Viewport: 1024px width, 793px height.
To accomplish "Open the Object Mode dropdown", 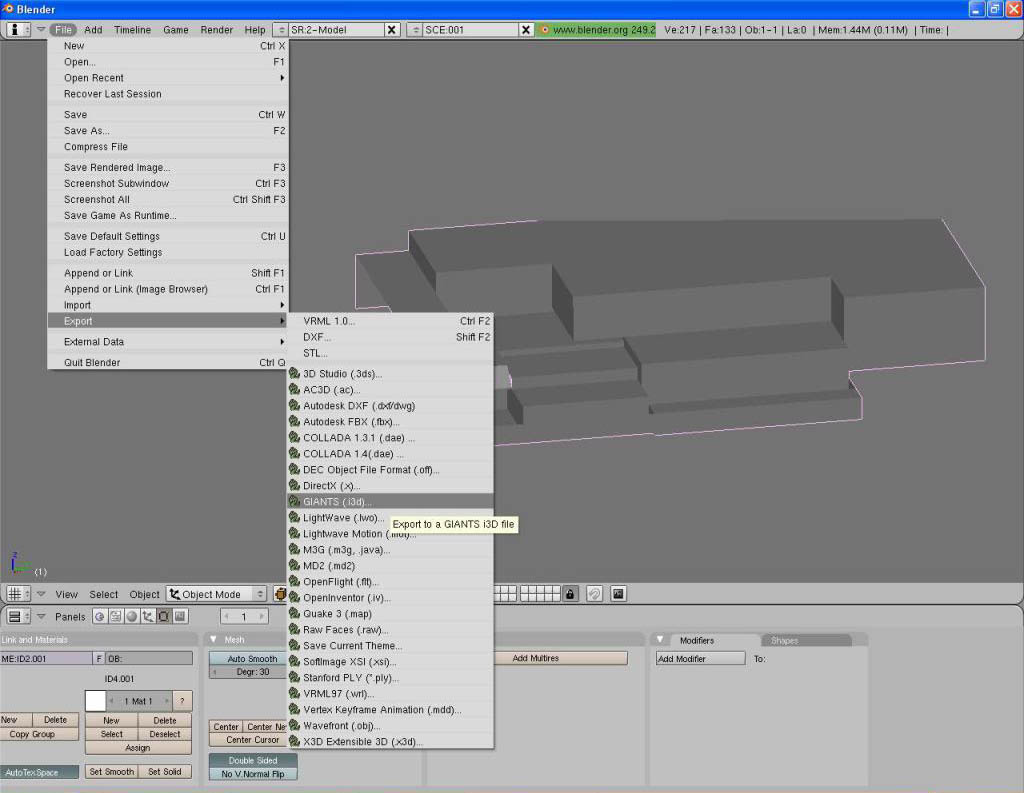I will 217,594.
